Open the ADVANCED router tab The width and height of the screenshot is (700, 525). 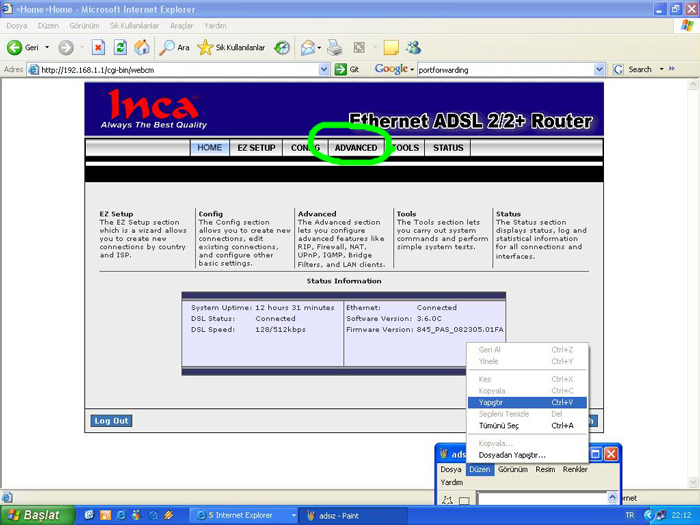coord(356,148)
